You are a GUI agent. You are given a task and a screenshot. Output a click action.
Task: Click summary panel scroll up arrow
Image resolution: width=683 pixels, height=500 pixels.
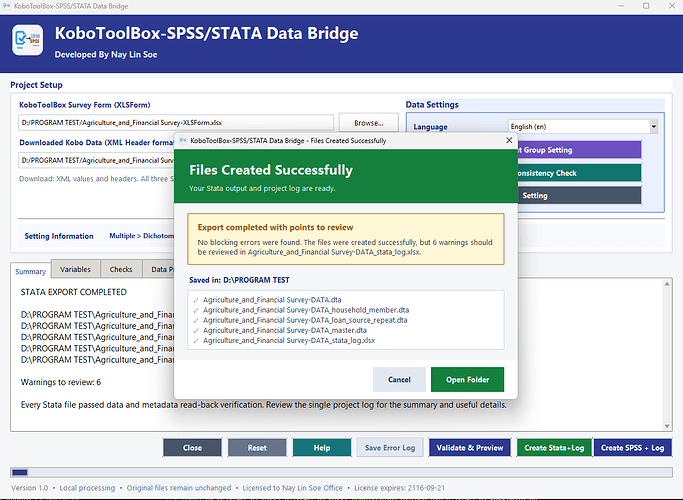click(x=667, y=284)
